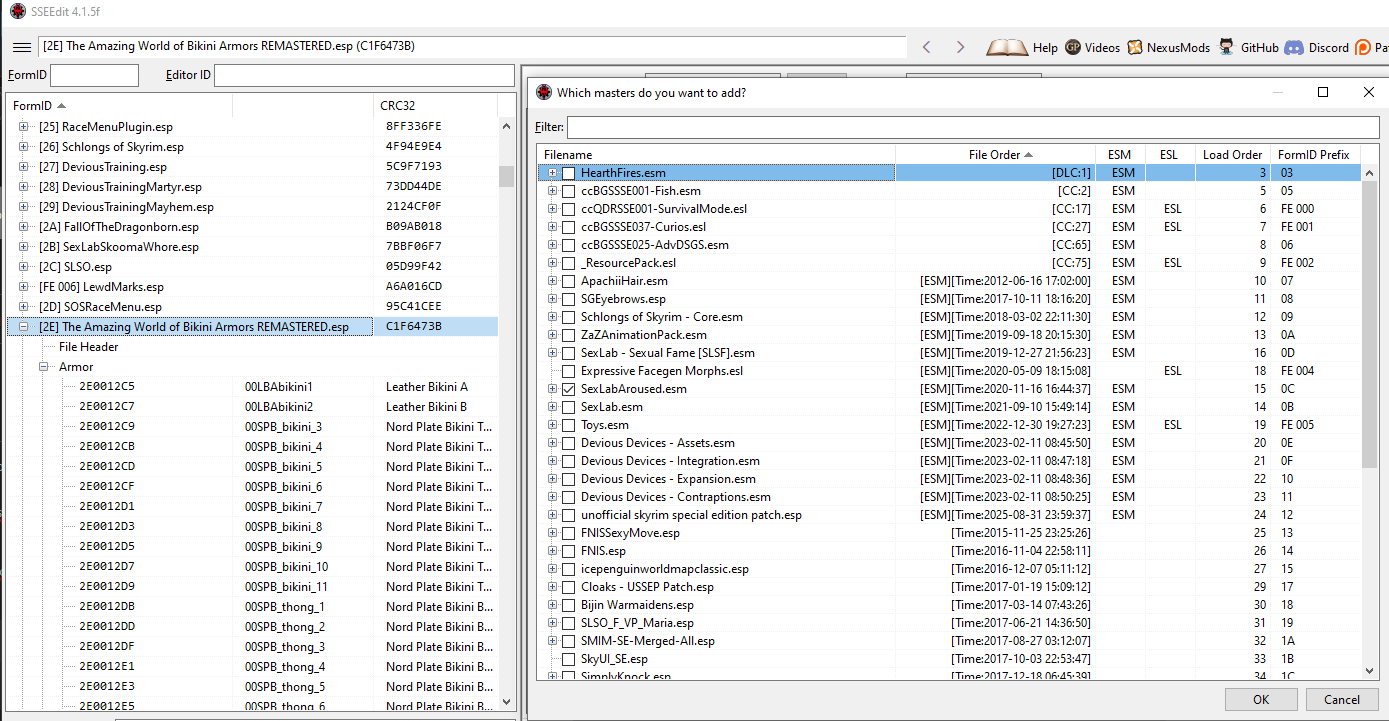Expand the SexLab.esm row in masters list
The image size is (1389, 721).
[x=552, y=407]
